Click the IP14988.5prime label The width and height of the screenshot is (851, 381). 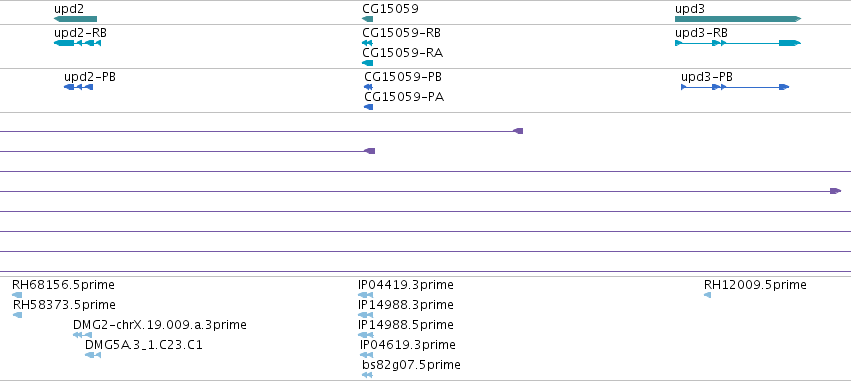click(x=405, y=325)
